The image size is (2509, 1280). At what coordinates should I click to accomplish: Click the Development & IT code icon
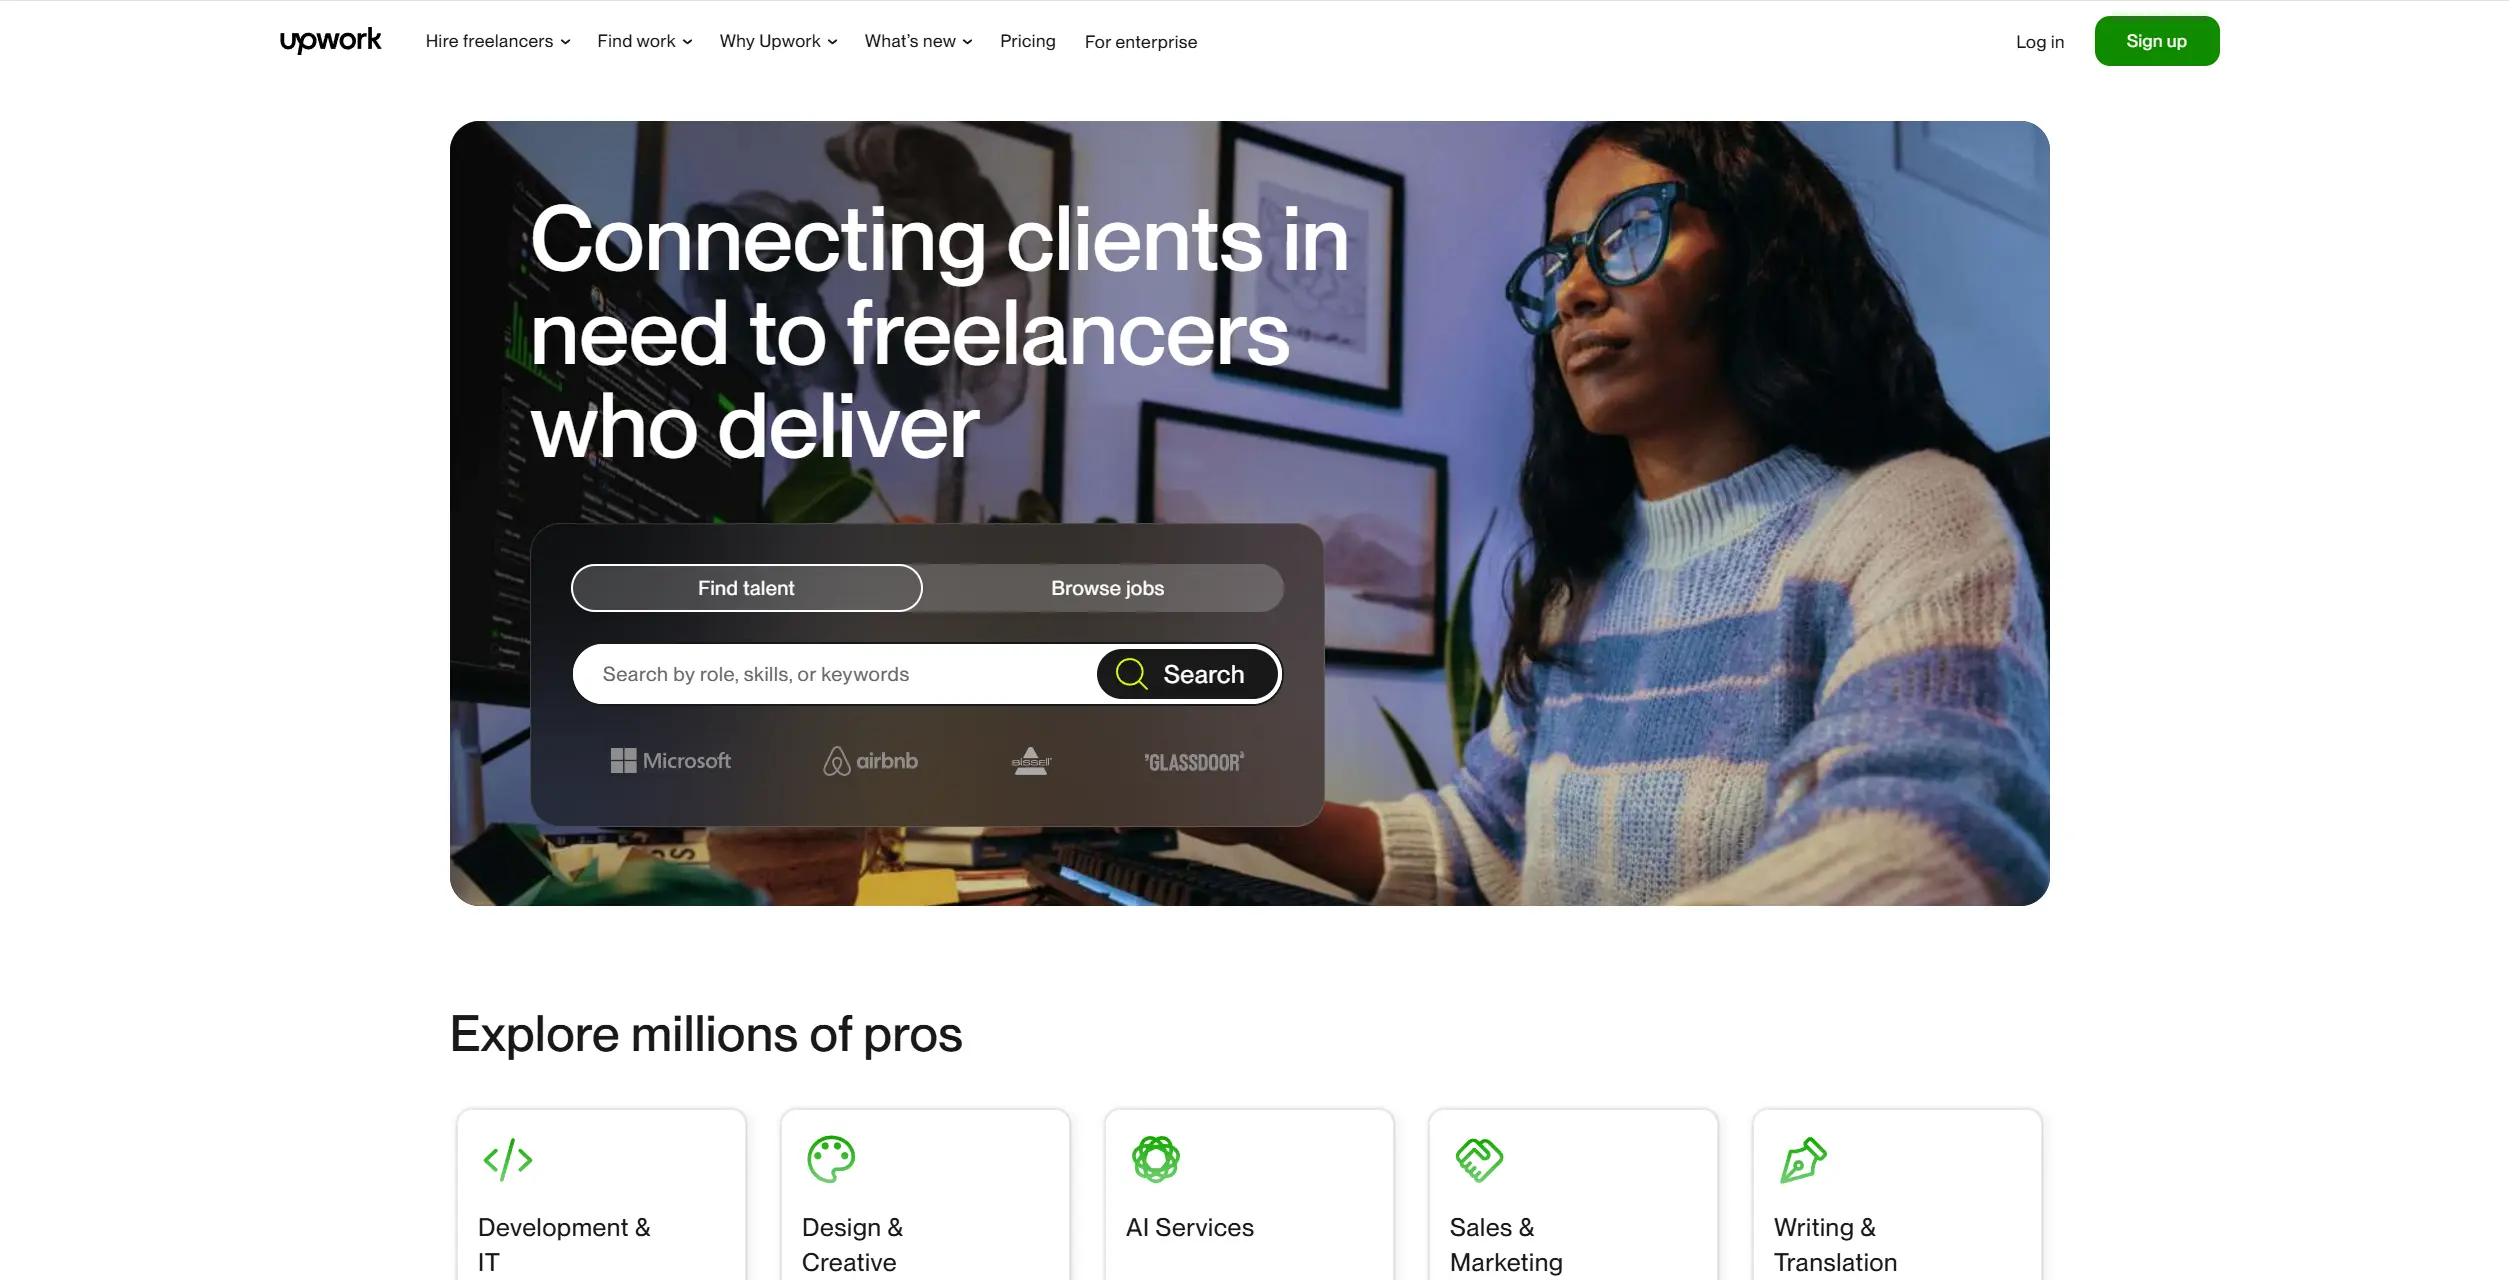coord(508,1160)
